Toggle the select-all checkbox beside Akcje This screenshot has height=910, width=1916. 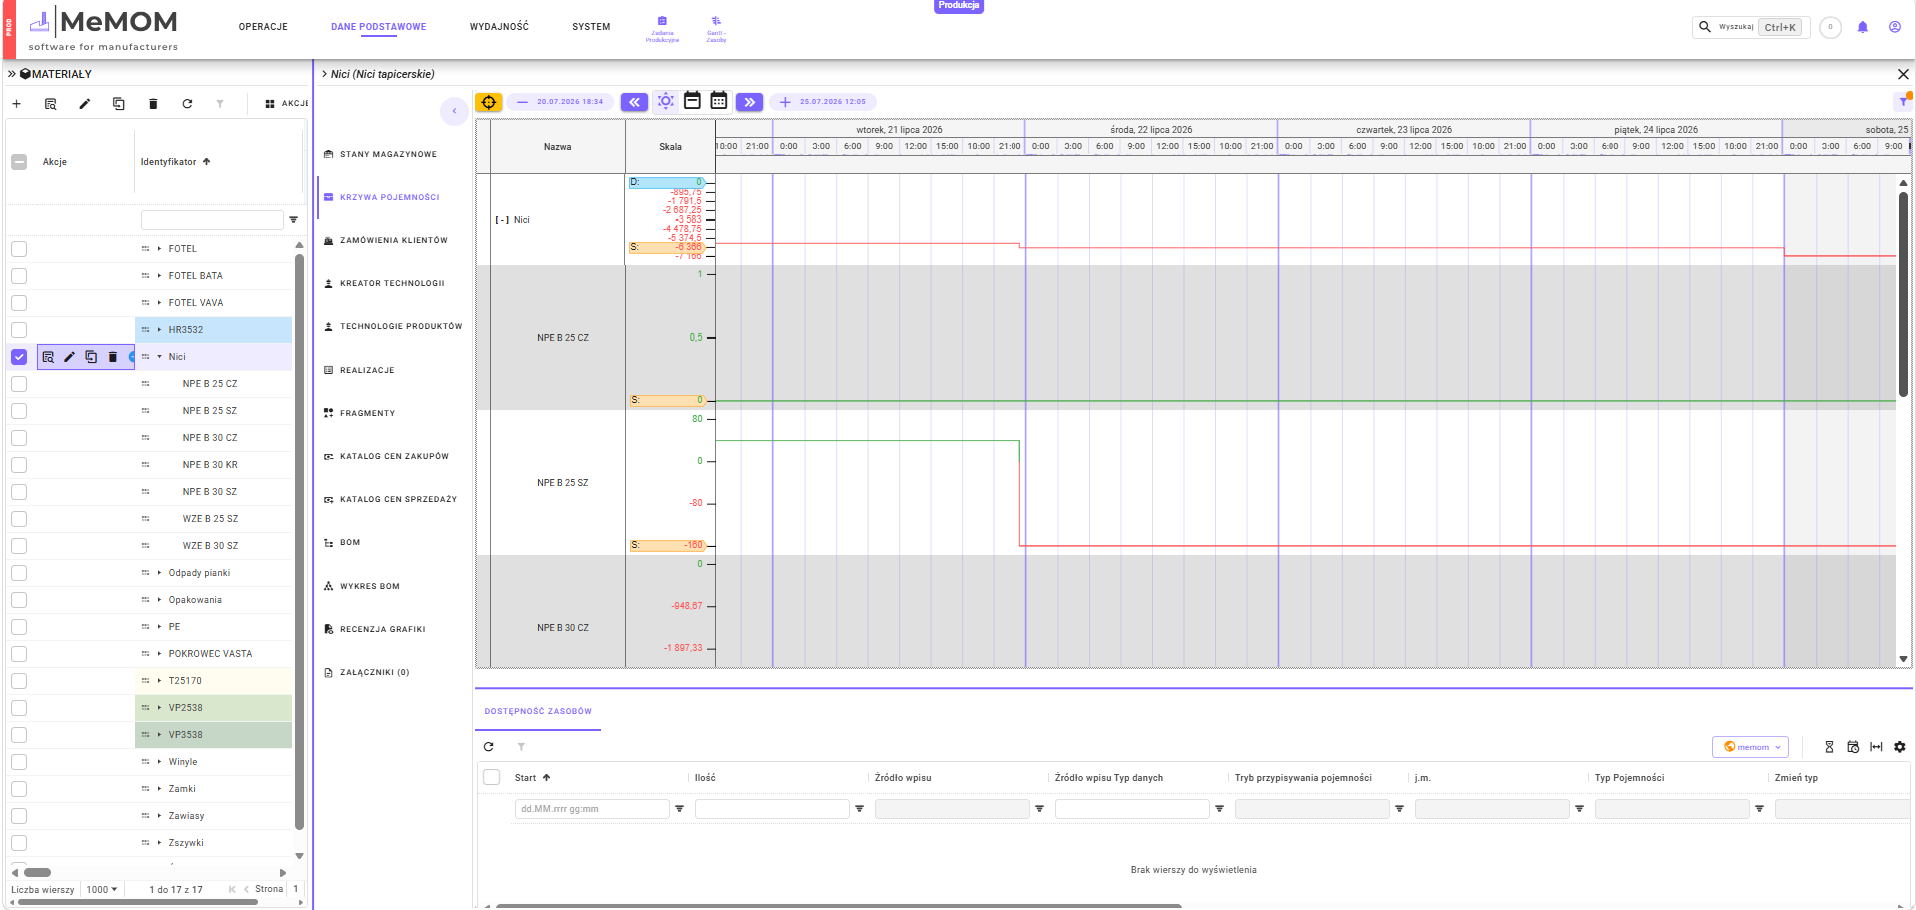19,162
